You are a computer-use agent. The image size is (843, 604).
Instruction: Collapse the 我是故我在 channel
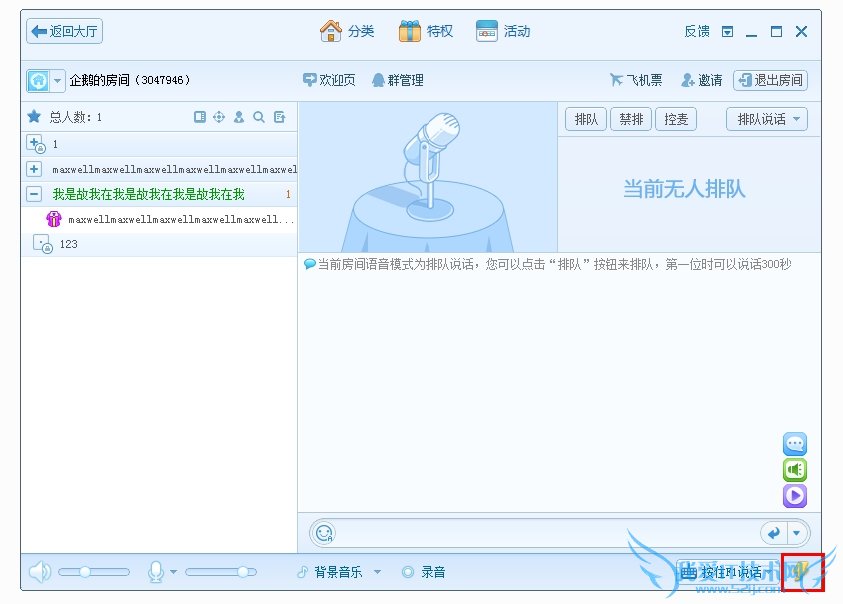pos(34,194)
